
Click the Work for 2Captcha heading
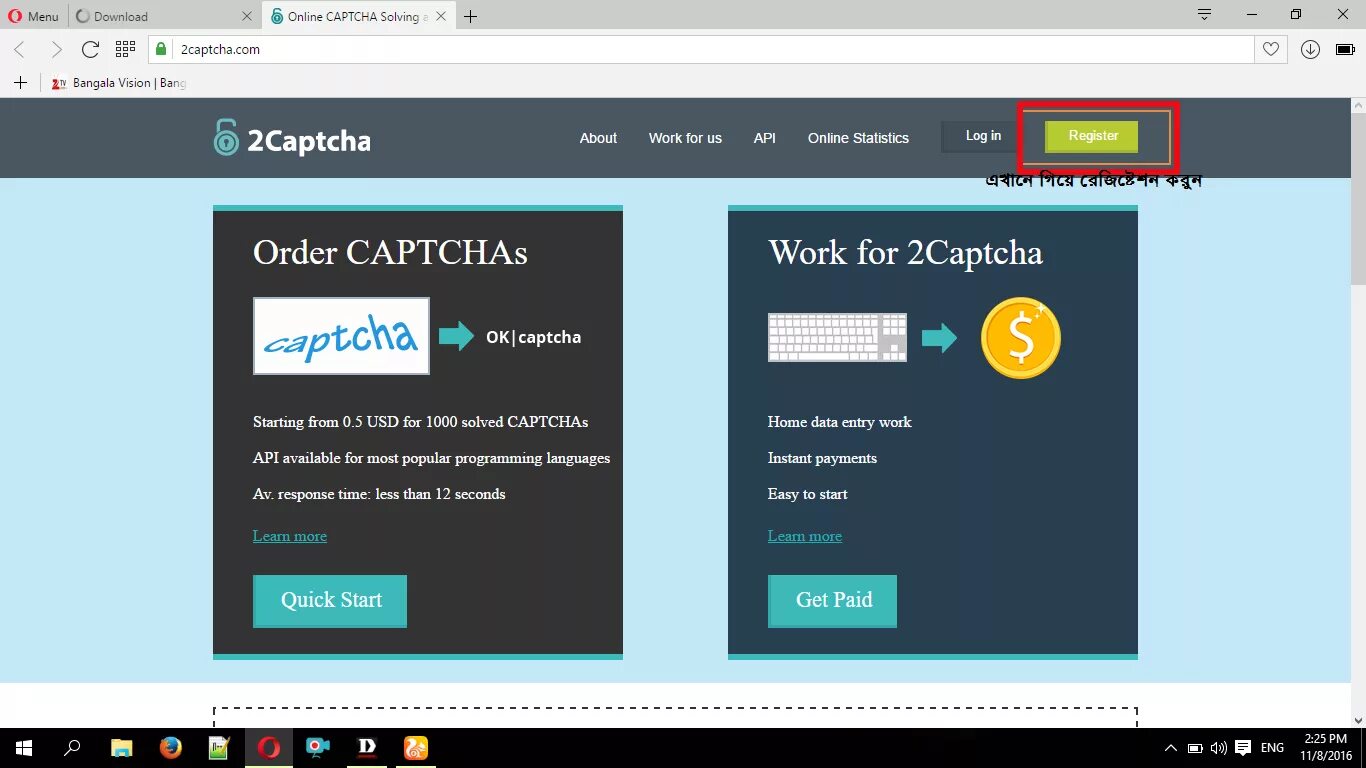tap(905, 253)
